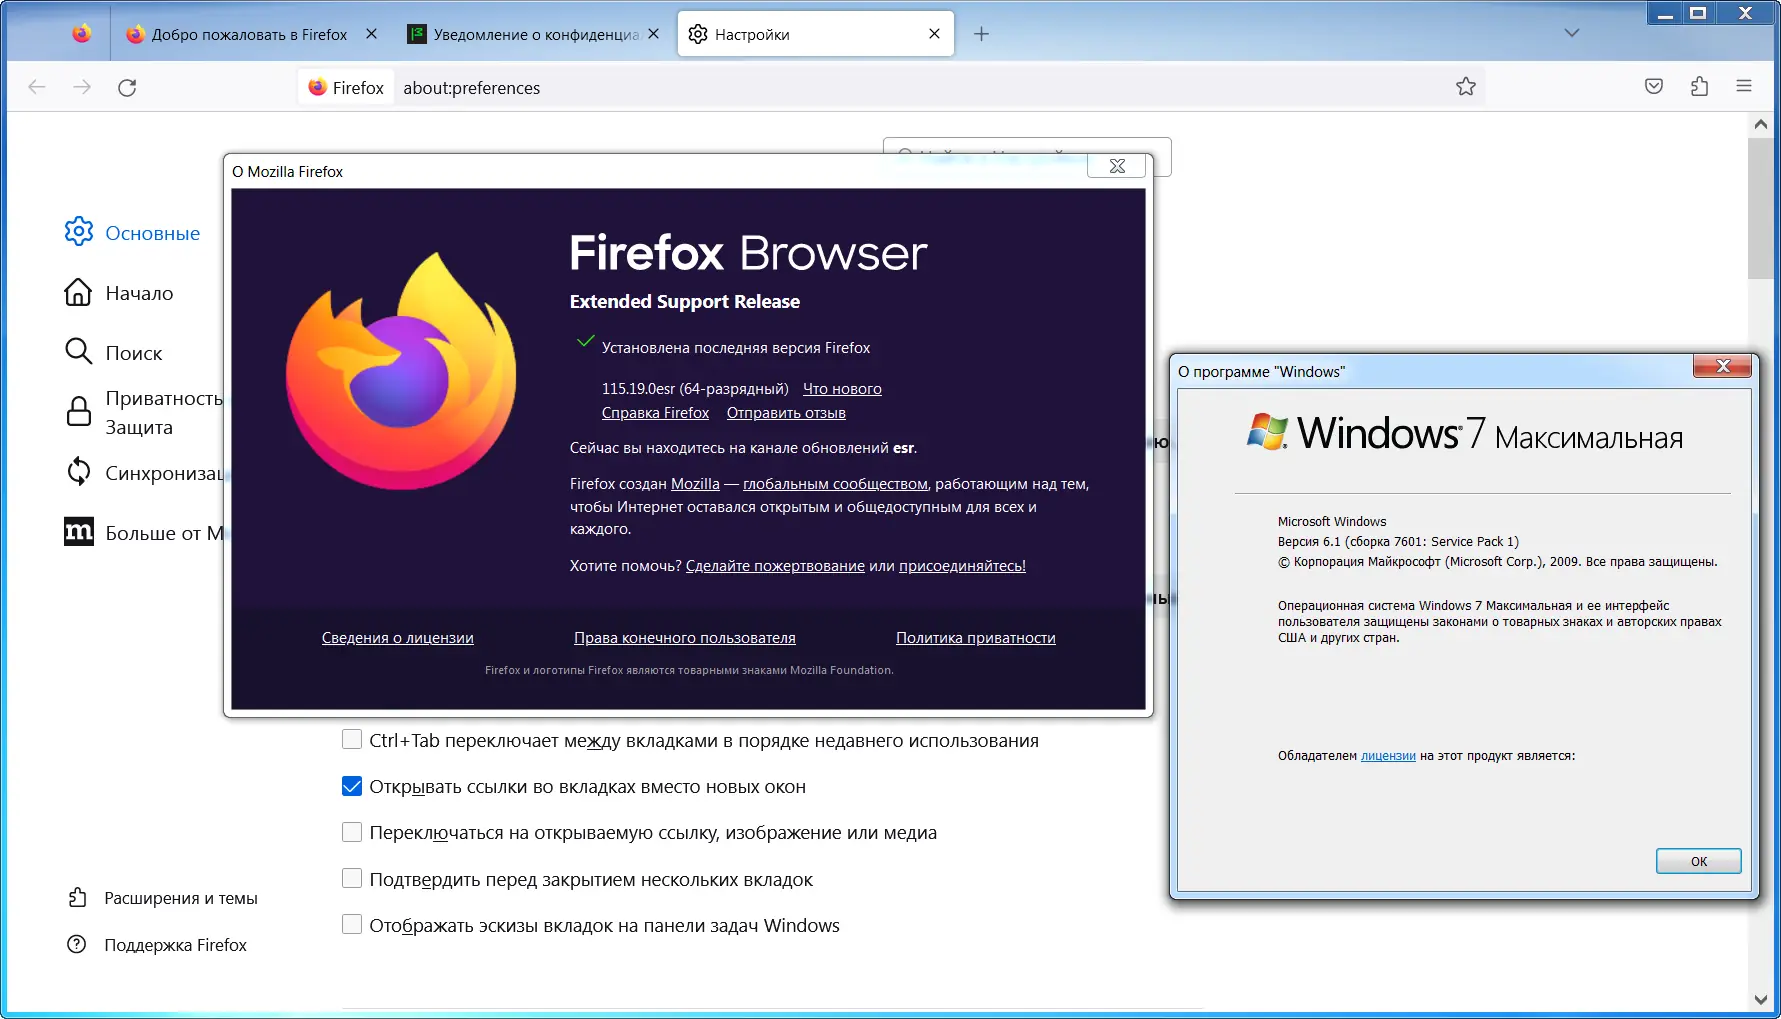Image resolution: width=1781 pixels, height=1019 pixels.
Task: Click the Mozilla "m" icon in the sidebar
Action: 79,532
